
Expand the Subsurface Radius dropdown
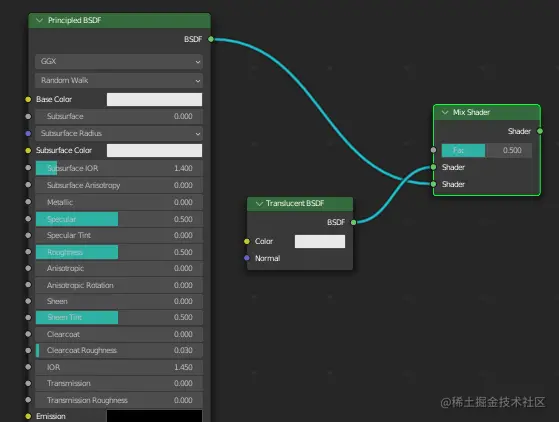pyautogui.click(x=119, y=133)
